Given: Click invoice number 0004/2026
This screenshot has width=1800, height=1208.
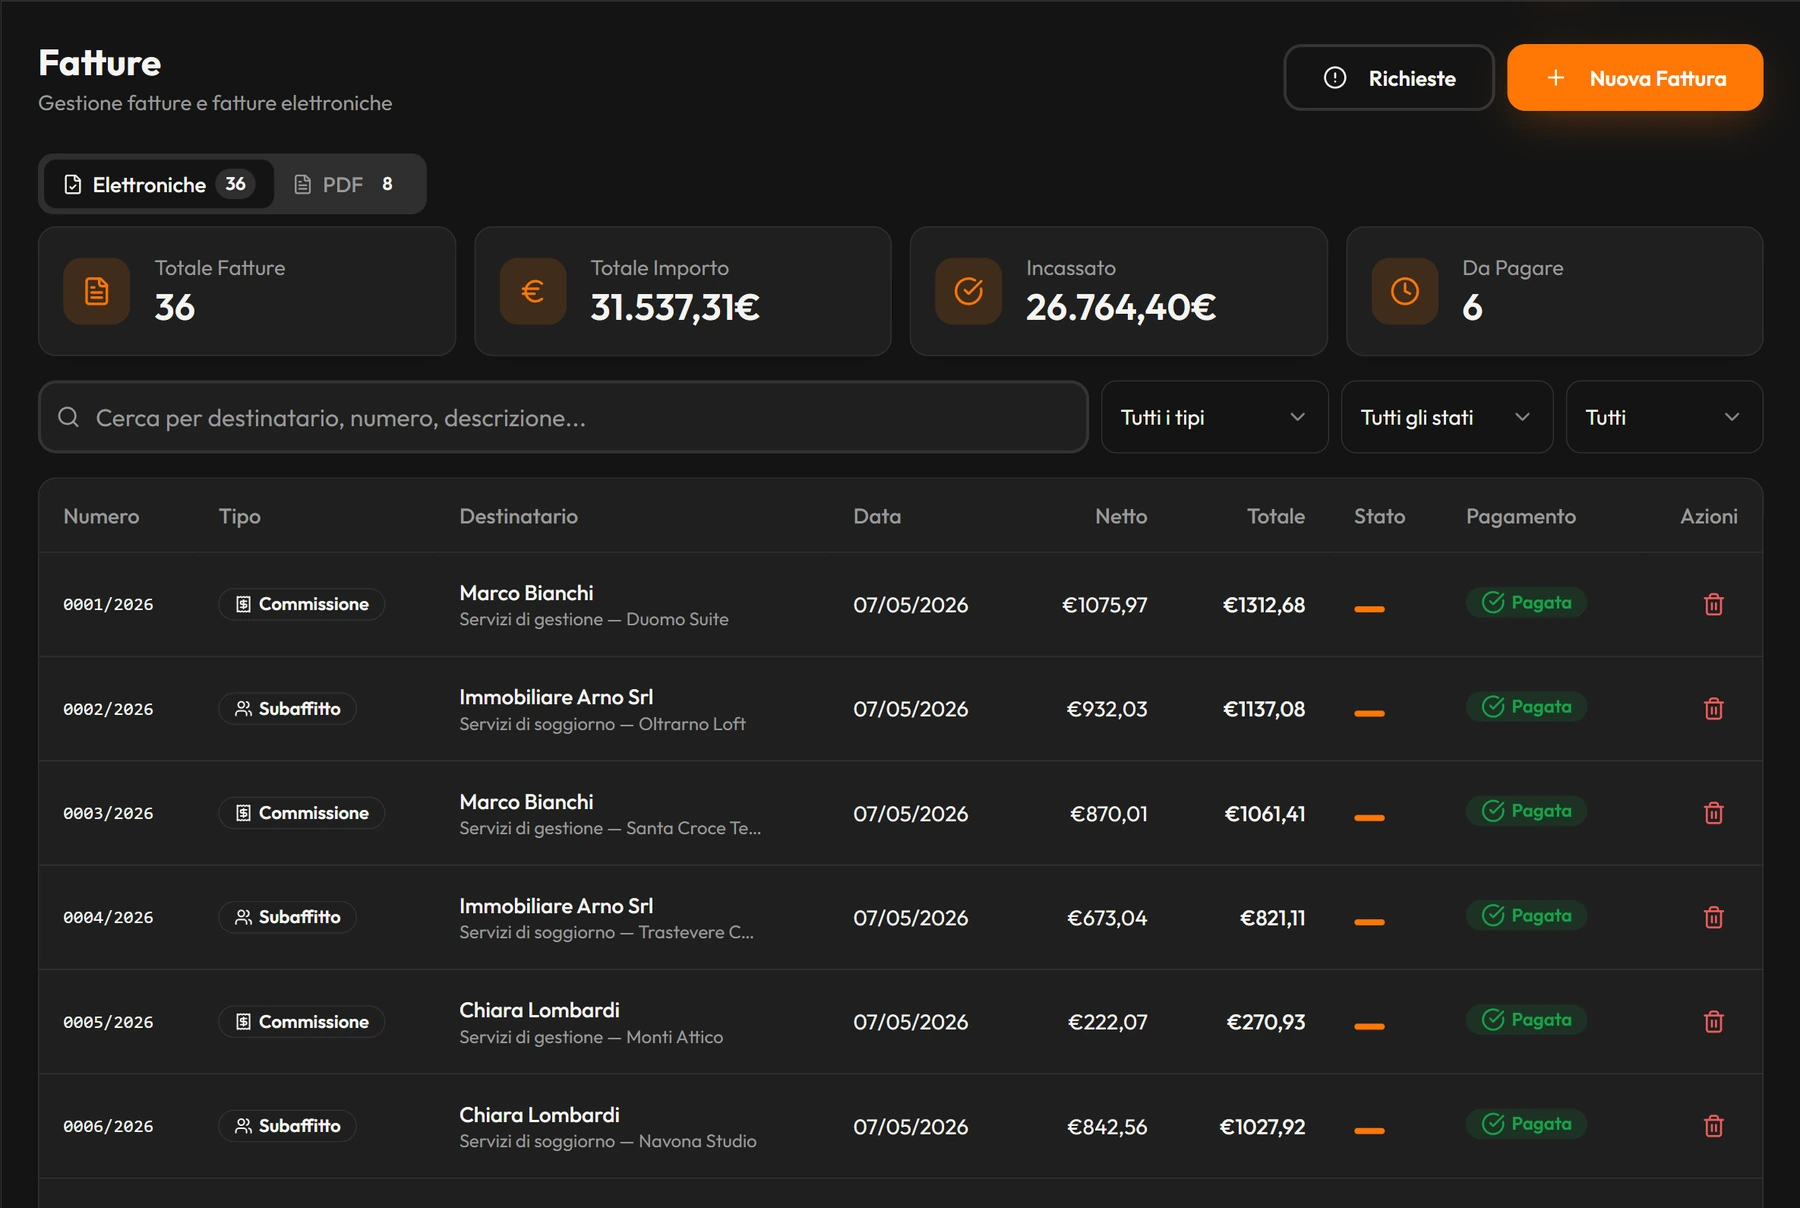Looking at the screenshot, I should [x=109, y=918].
